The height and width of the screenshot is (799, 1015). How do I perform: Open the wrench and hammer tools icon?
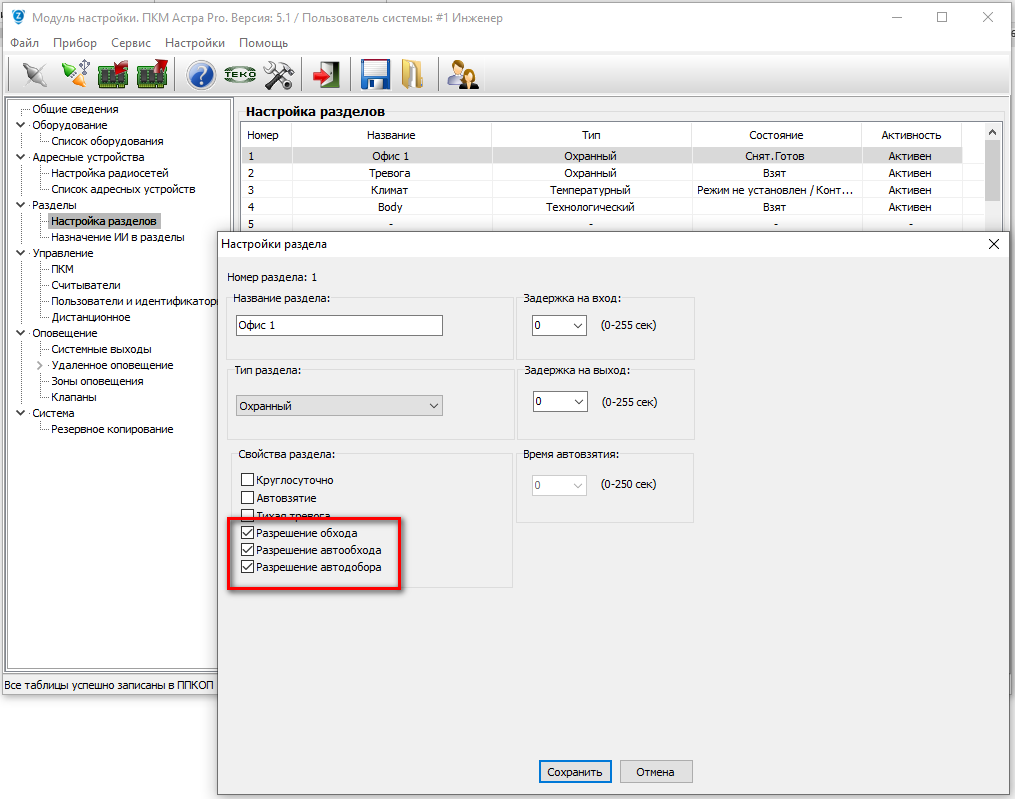tap(277, 75)
